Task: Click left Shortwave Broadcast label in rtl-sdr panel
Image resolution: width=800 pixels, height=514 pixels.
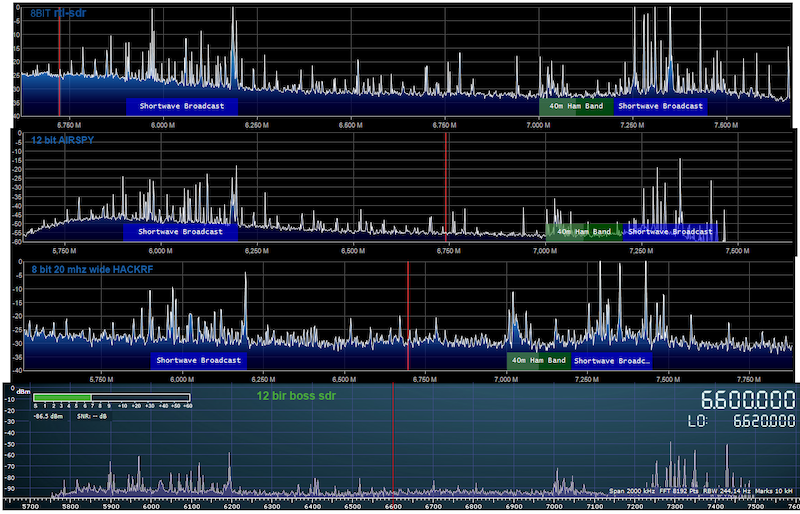Action: pos(181,105)
